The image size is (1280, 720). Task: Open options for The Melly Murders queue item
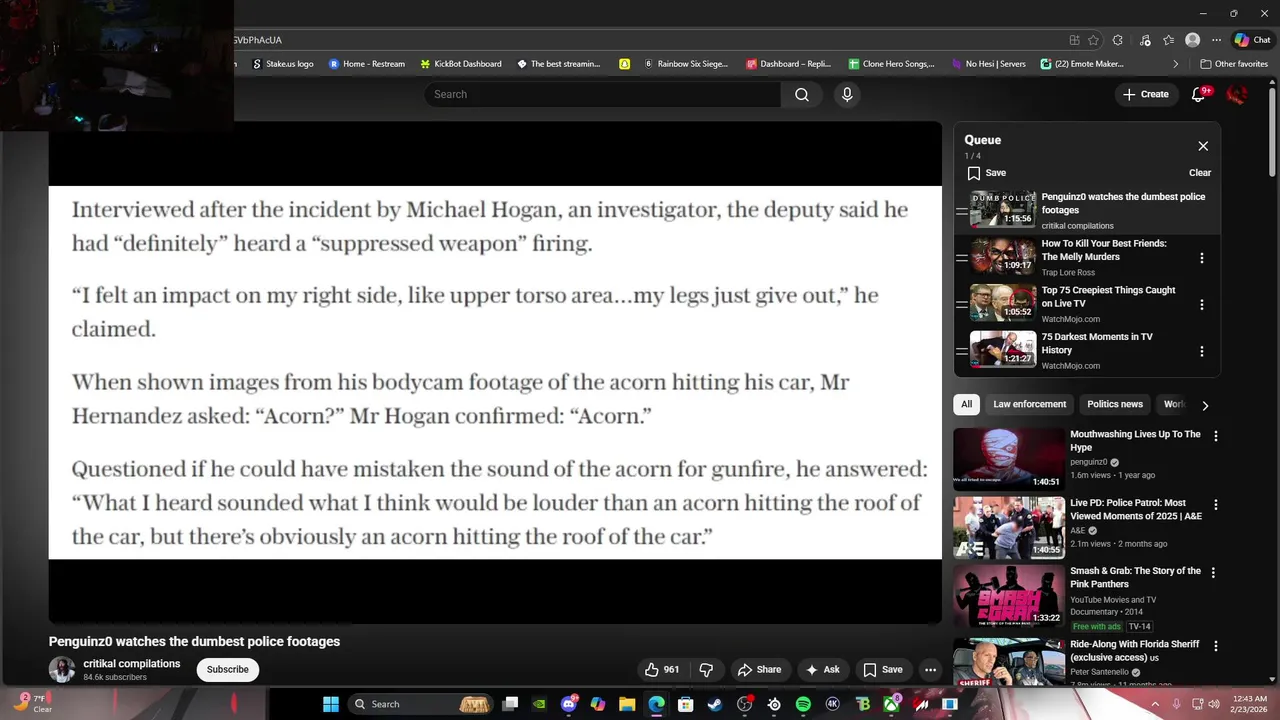point(1202,258)
